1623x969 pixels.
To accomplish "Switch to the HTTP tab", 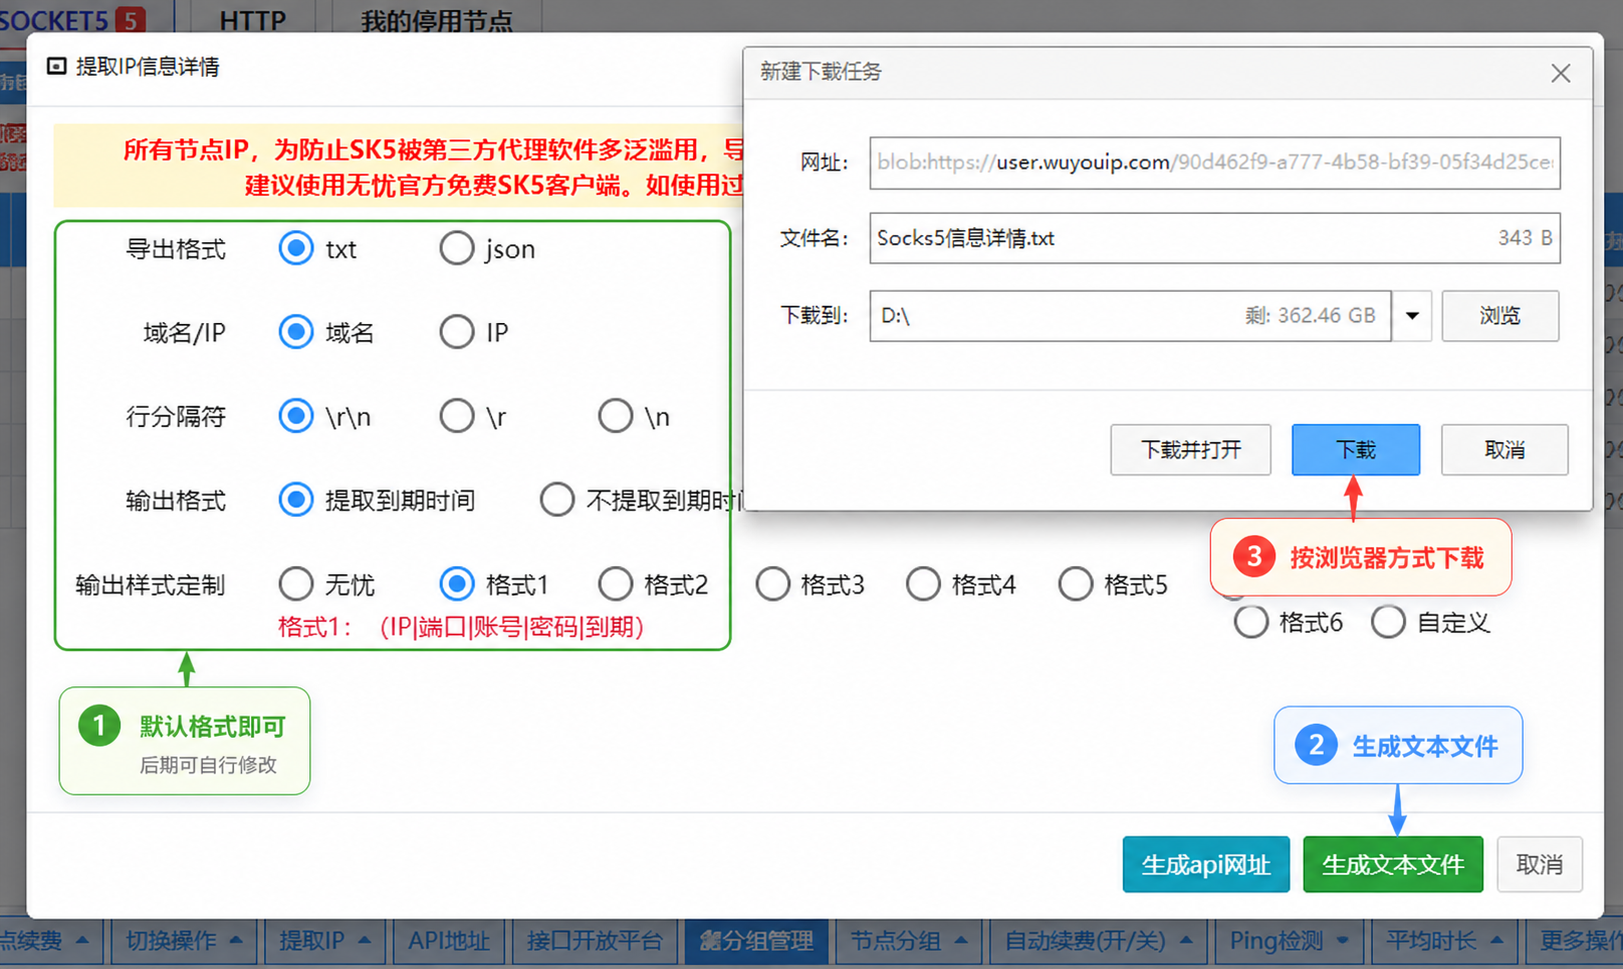I will click(252, 19).
